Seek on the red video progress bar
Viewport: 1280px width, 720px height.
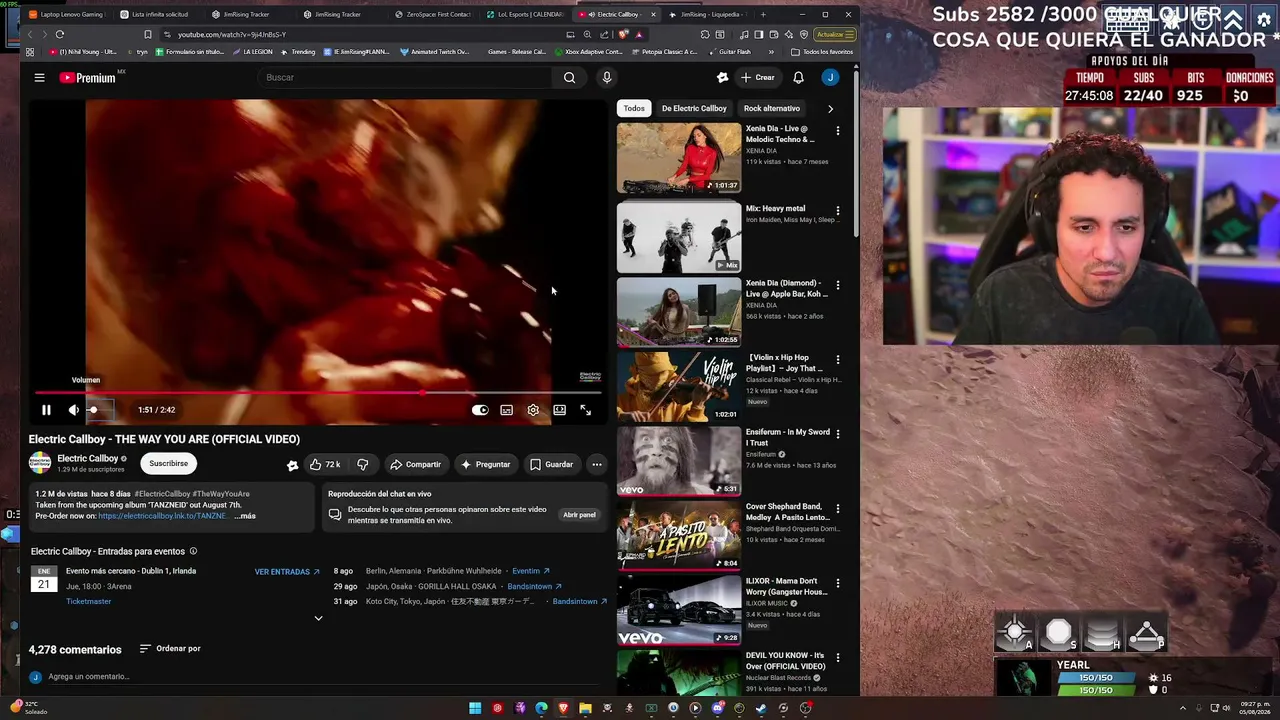(318, 393)
